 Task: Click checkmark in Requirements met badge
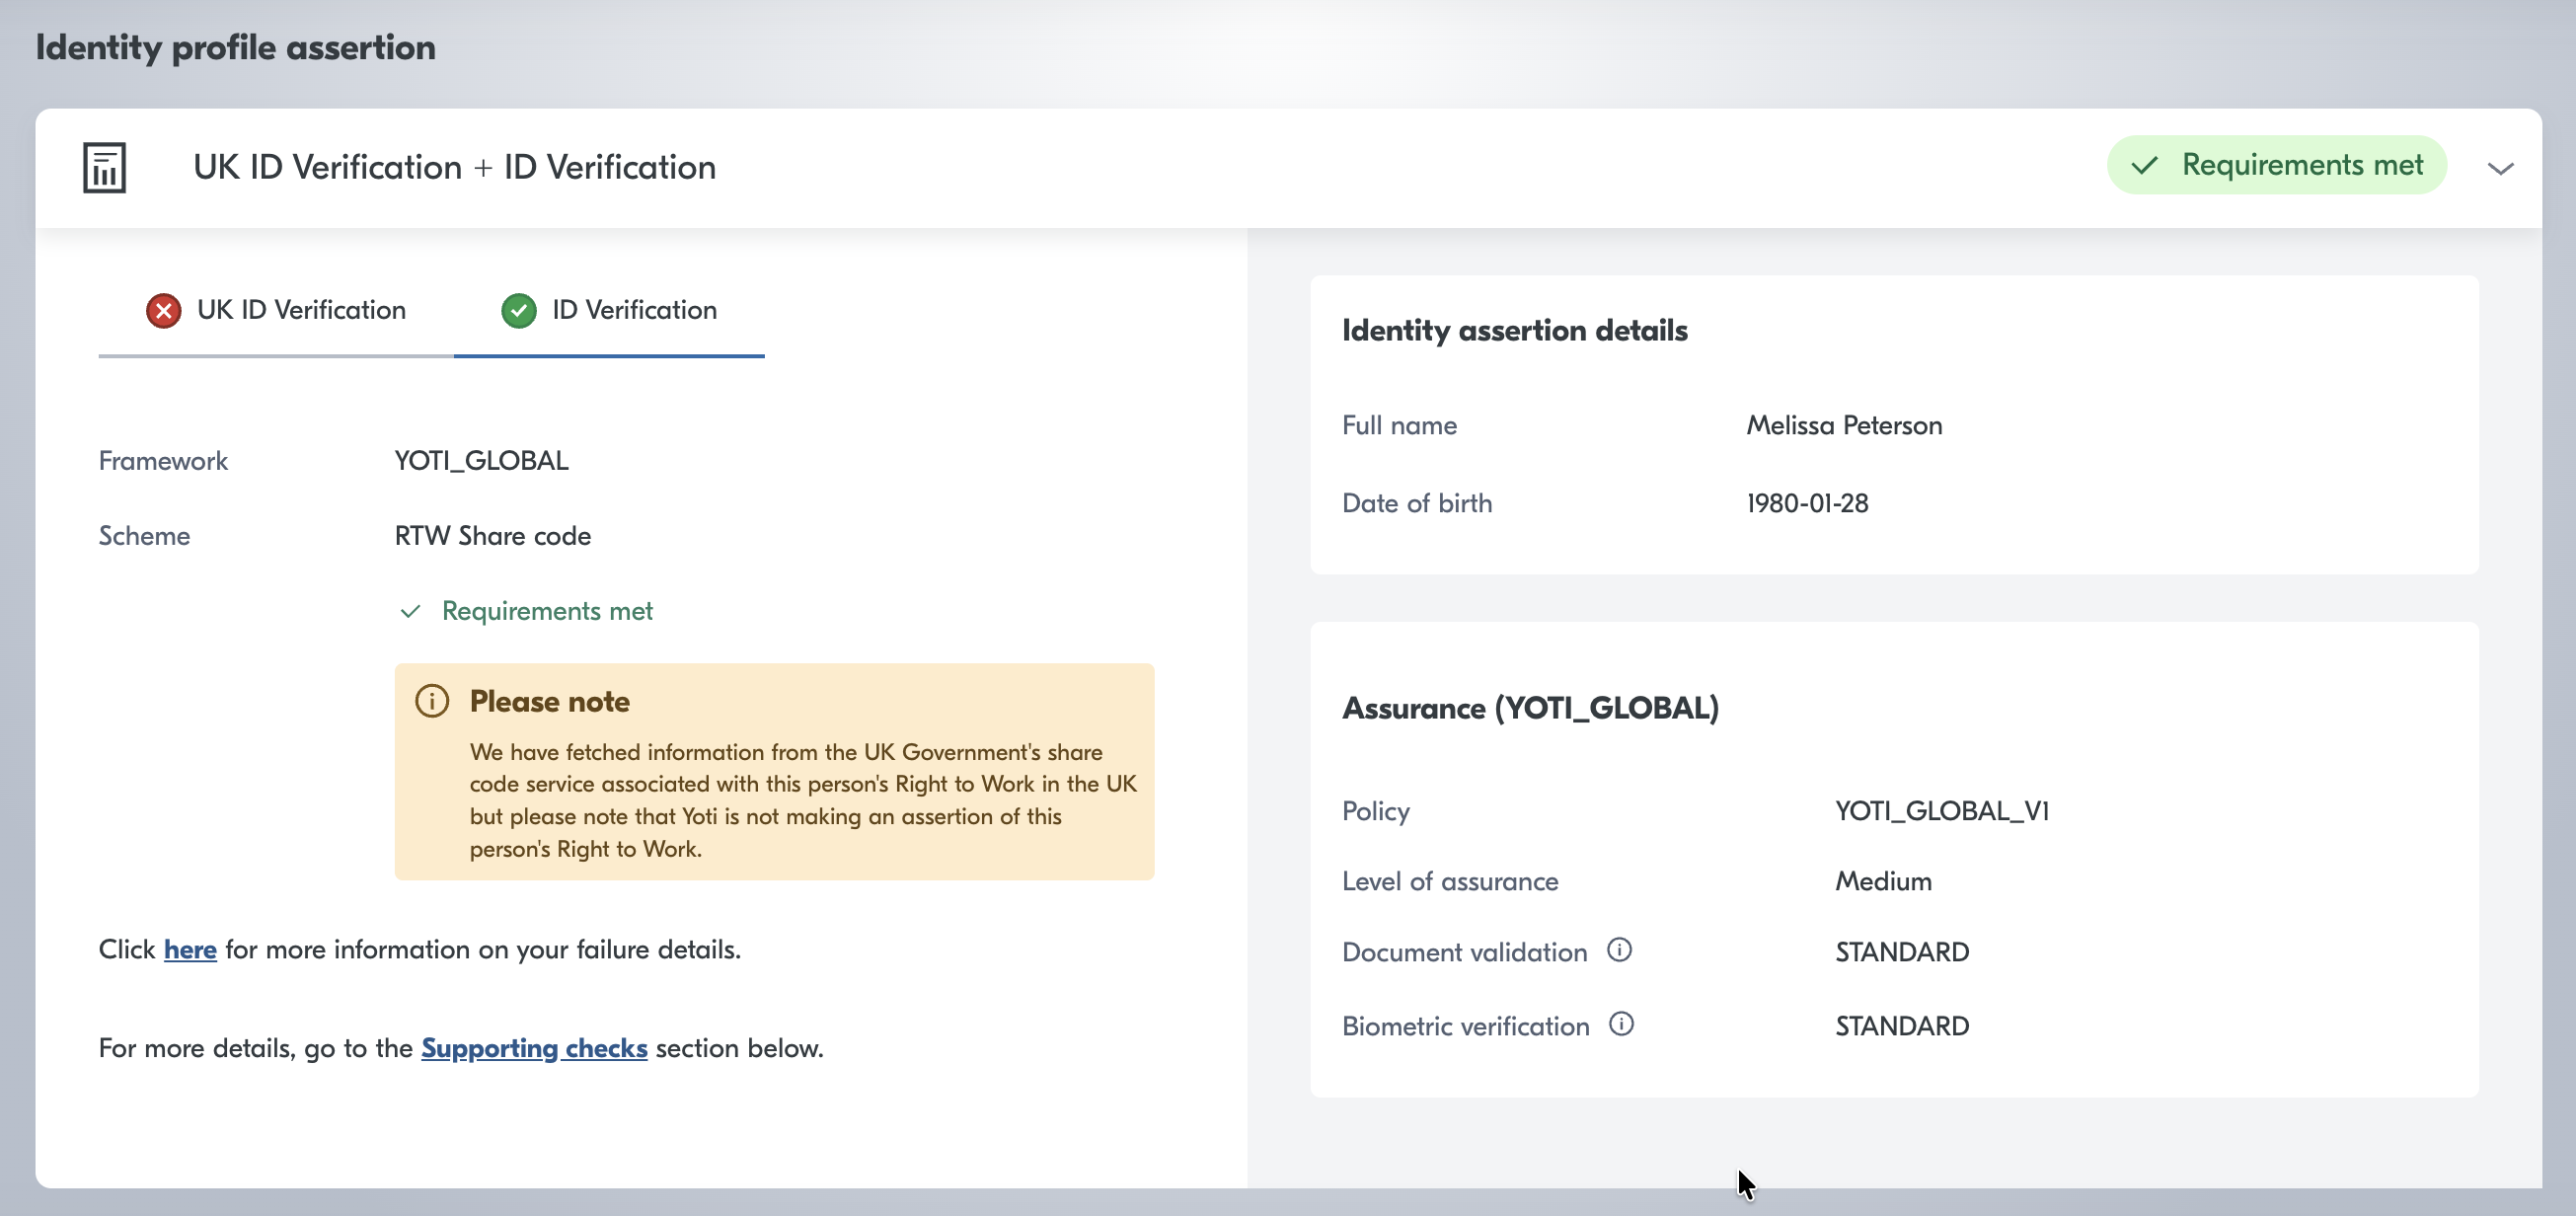[x=2144, y=166]
